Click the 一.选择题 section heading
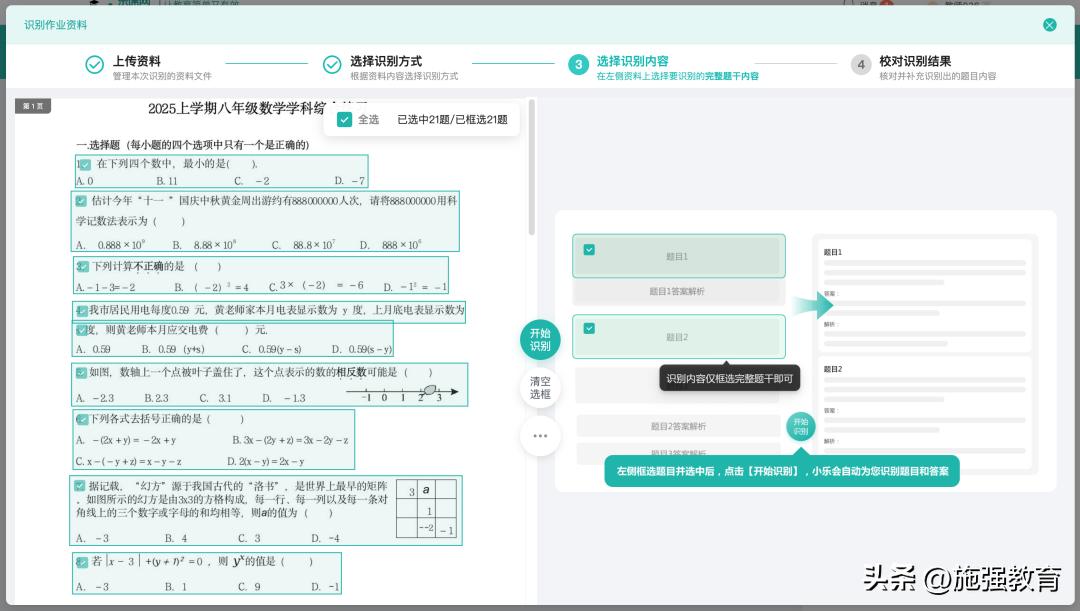Image resolution: width=1080 pixels, height=611 pixels. pyautogui.click(x=193, y=145)
